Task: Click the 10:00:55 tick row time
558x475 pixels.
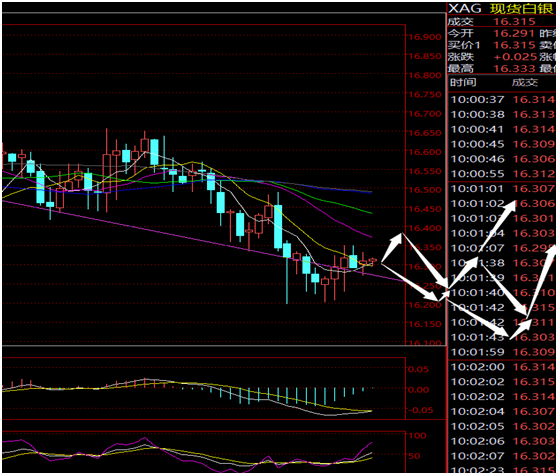Action: click(478, 174)
